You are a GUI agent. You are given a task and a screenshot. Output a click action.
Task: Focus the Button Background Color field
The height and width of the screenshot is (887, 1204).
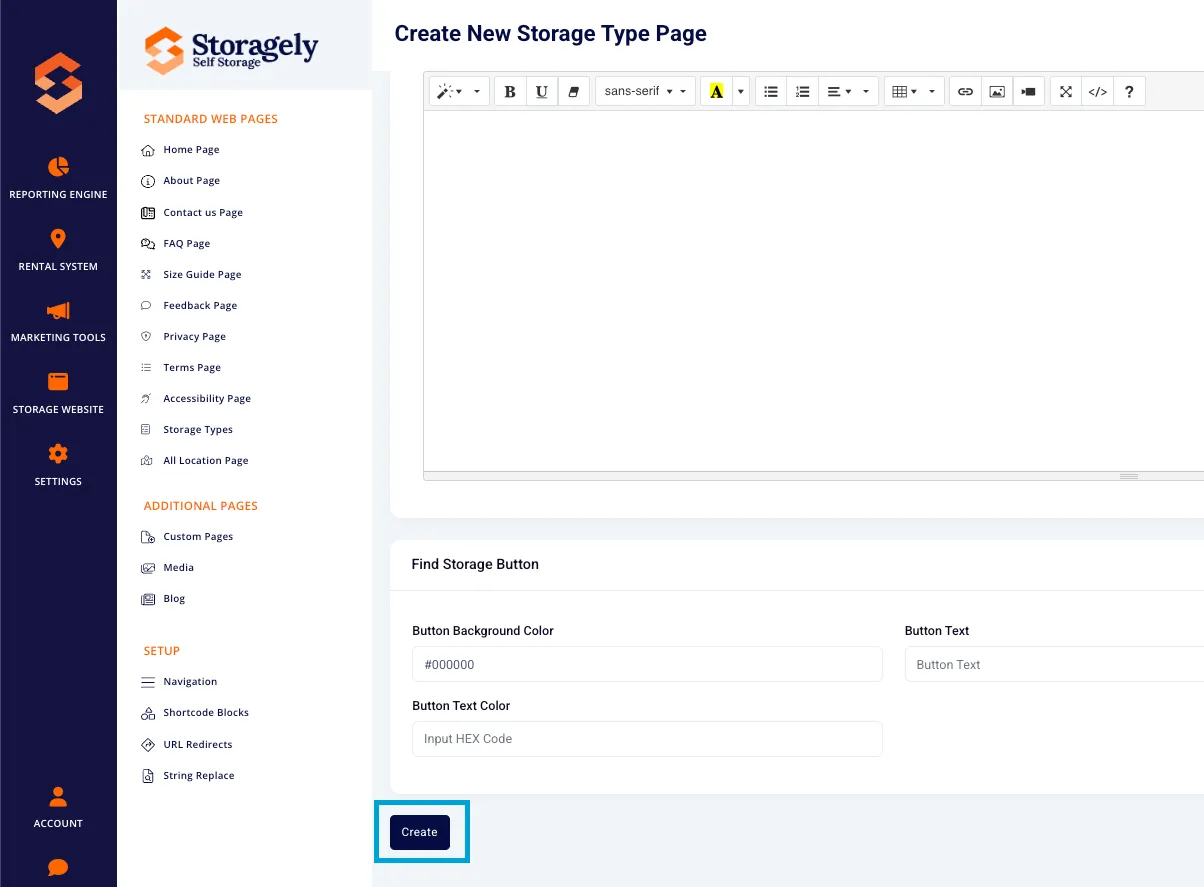647,664
